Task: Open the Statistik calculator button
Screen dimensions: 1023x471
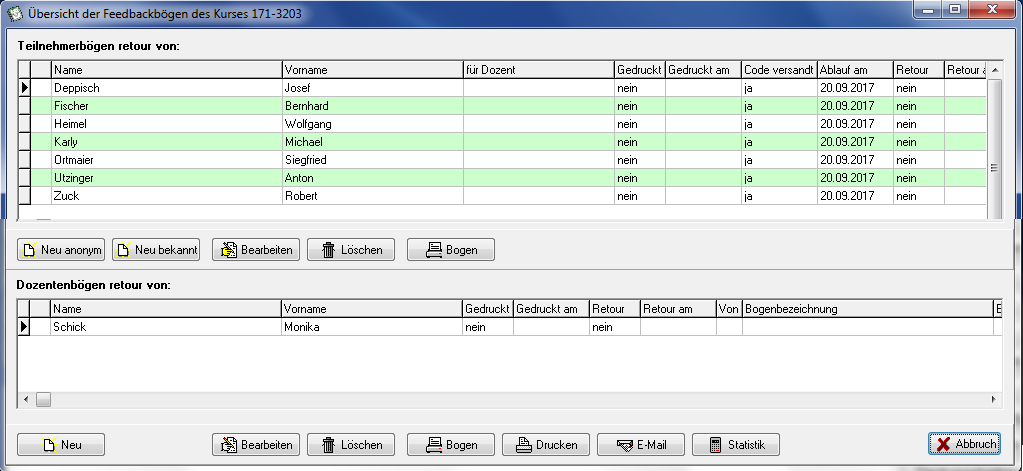Action: click(x=736, y=445)
